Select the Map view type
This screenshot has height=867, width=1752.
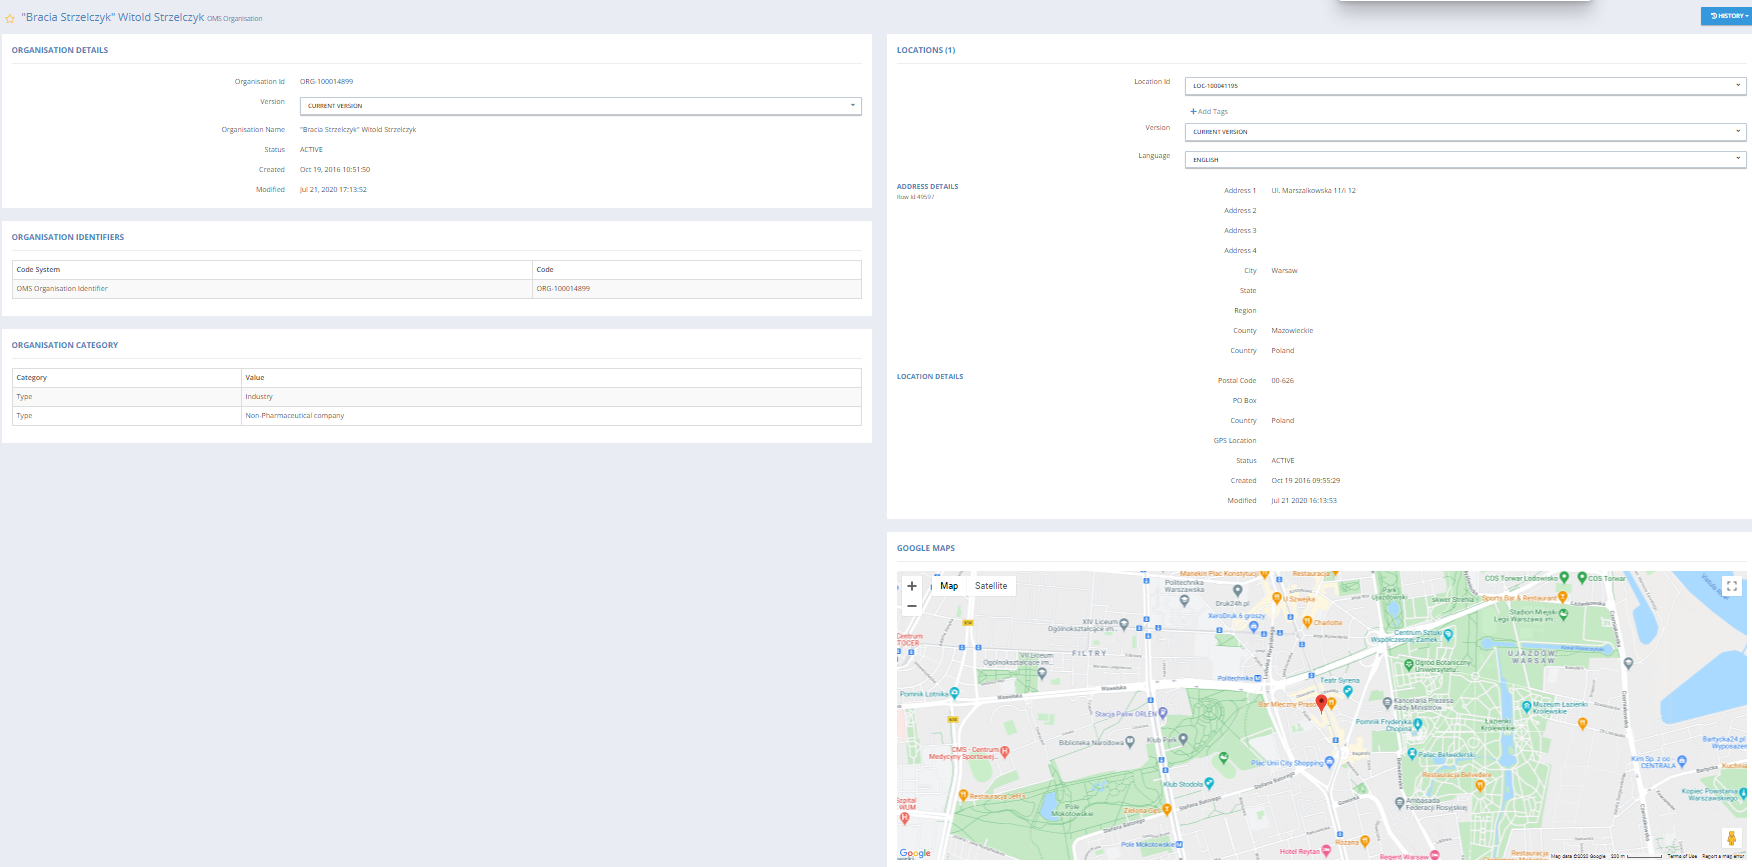949,586
